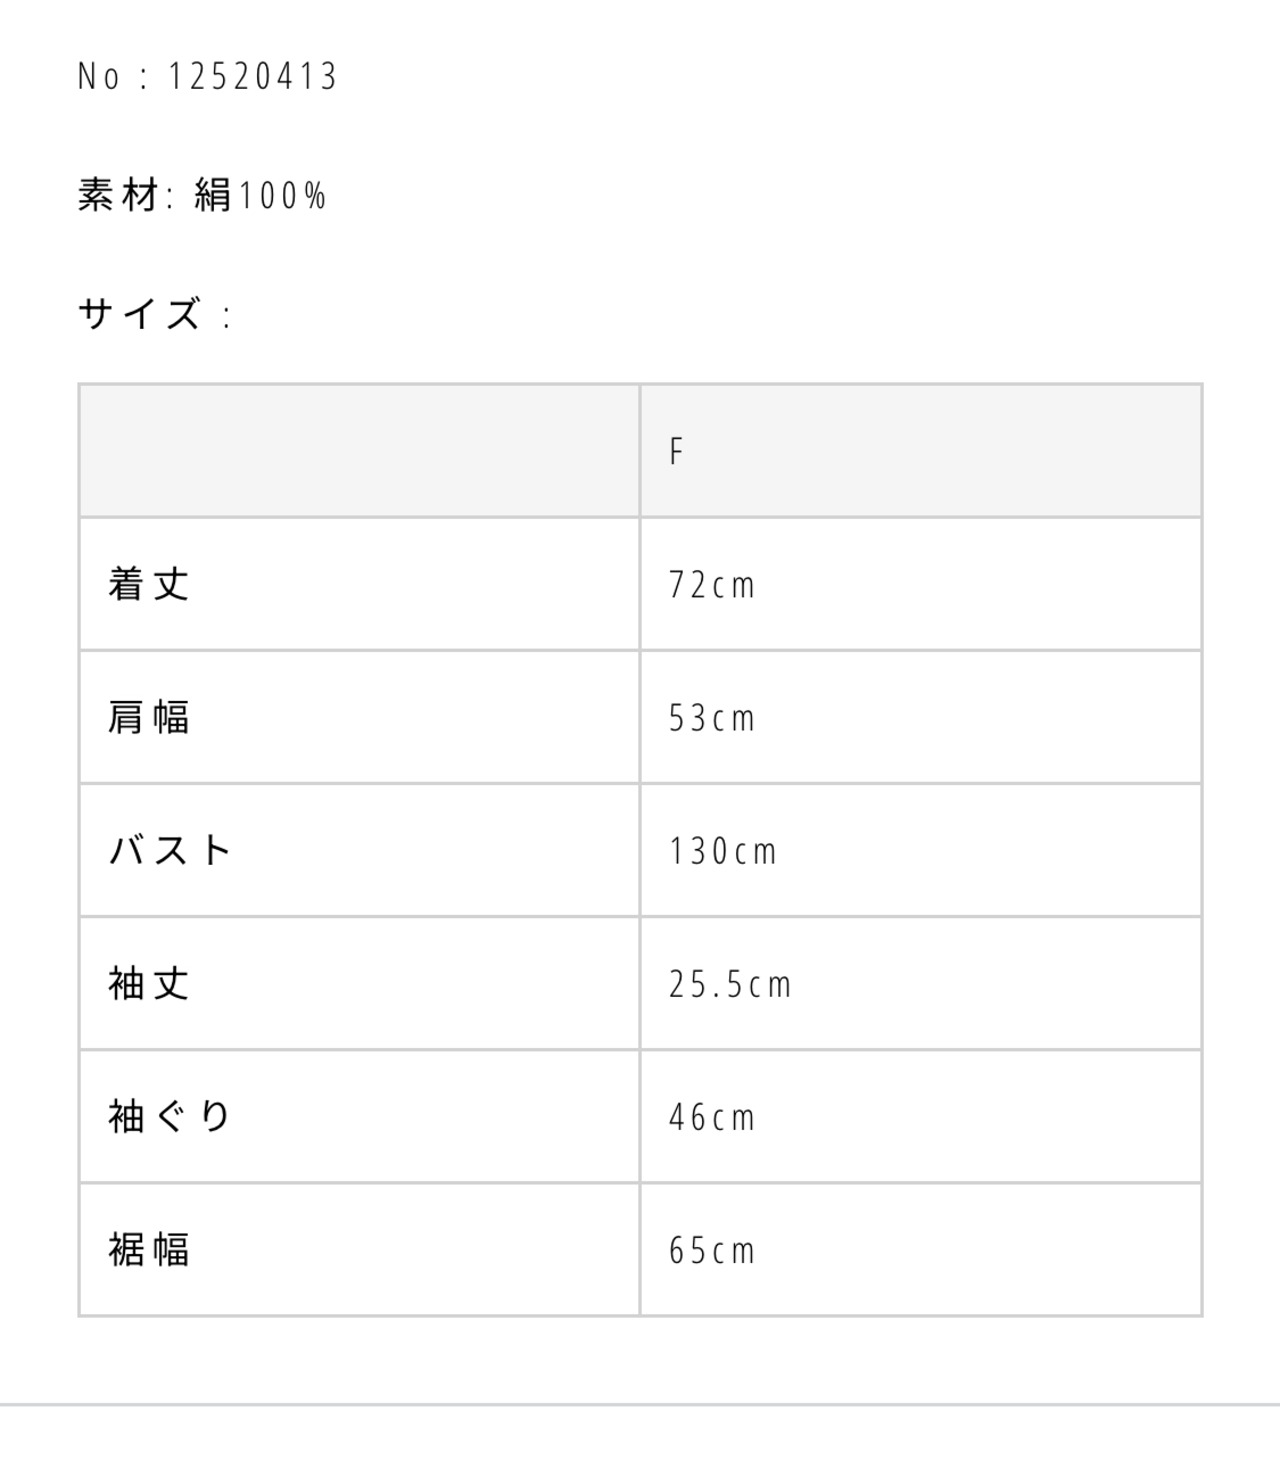Select the 着丈 row label
Image resolution: width=1280 pixels, height=1469 pixels.
(x=149, y=584)
